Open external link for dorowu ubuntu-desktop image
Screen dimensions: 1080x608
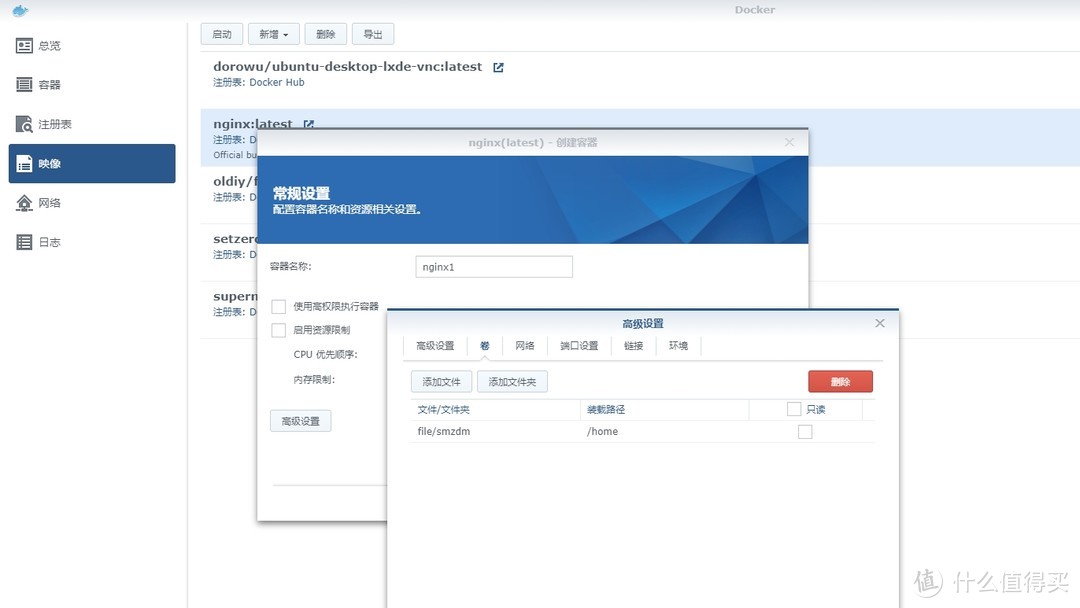[x=498, y=67]
